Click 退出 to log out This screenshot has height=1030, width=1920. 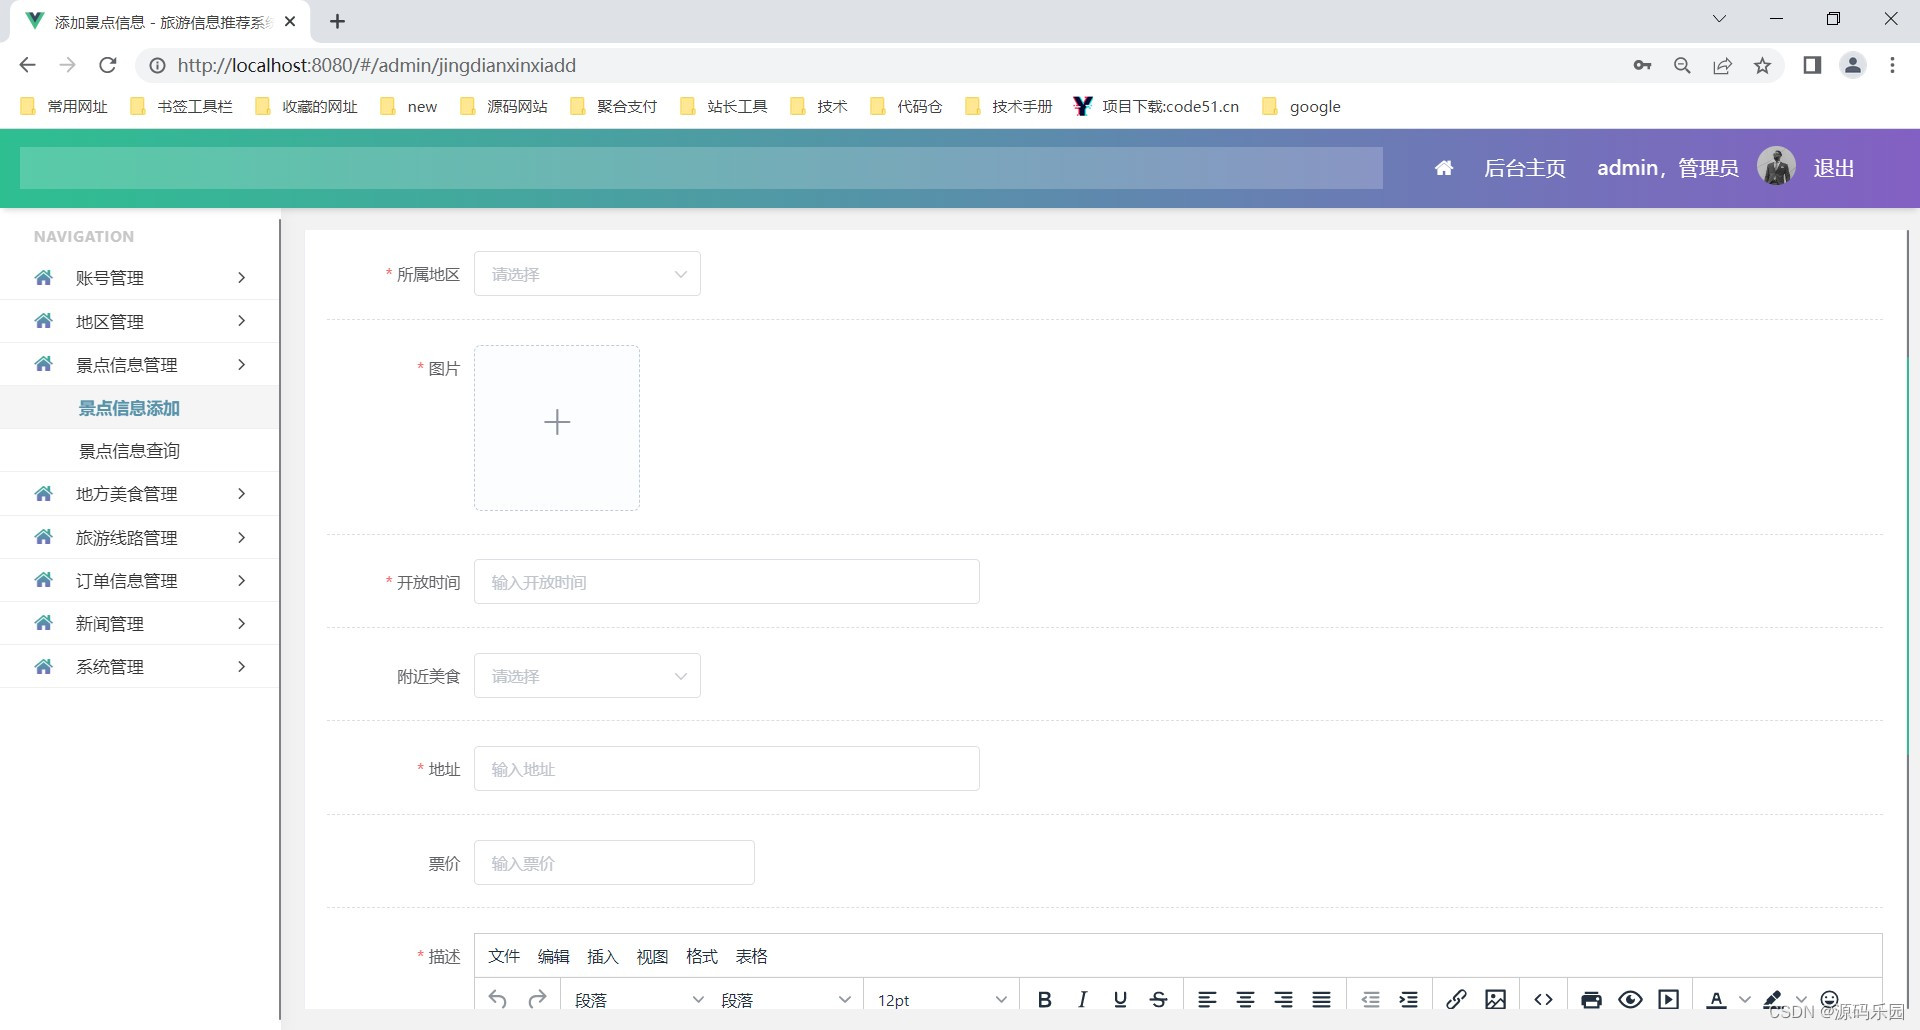tap(1832, 167)
